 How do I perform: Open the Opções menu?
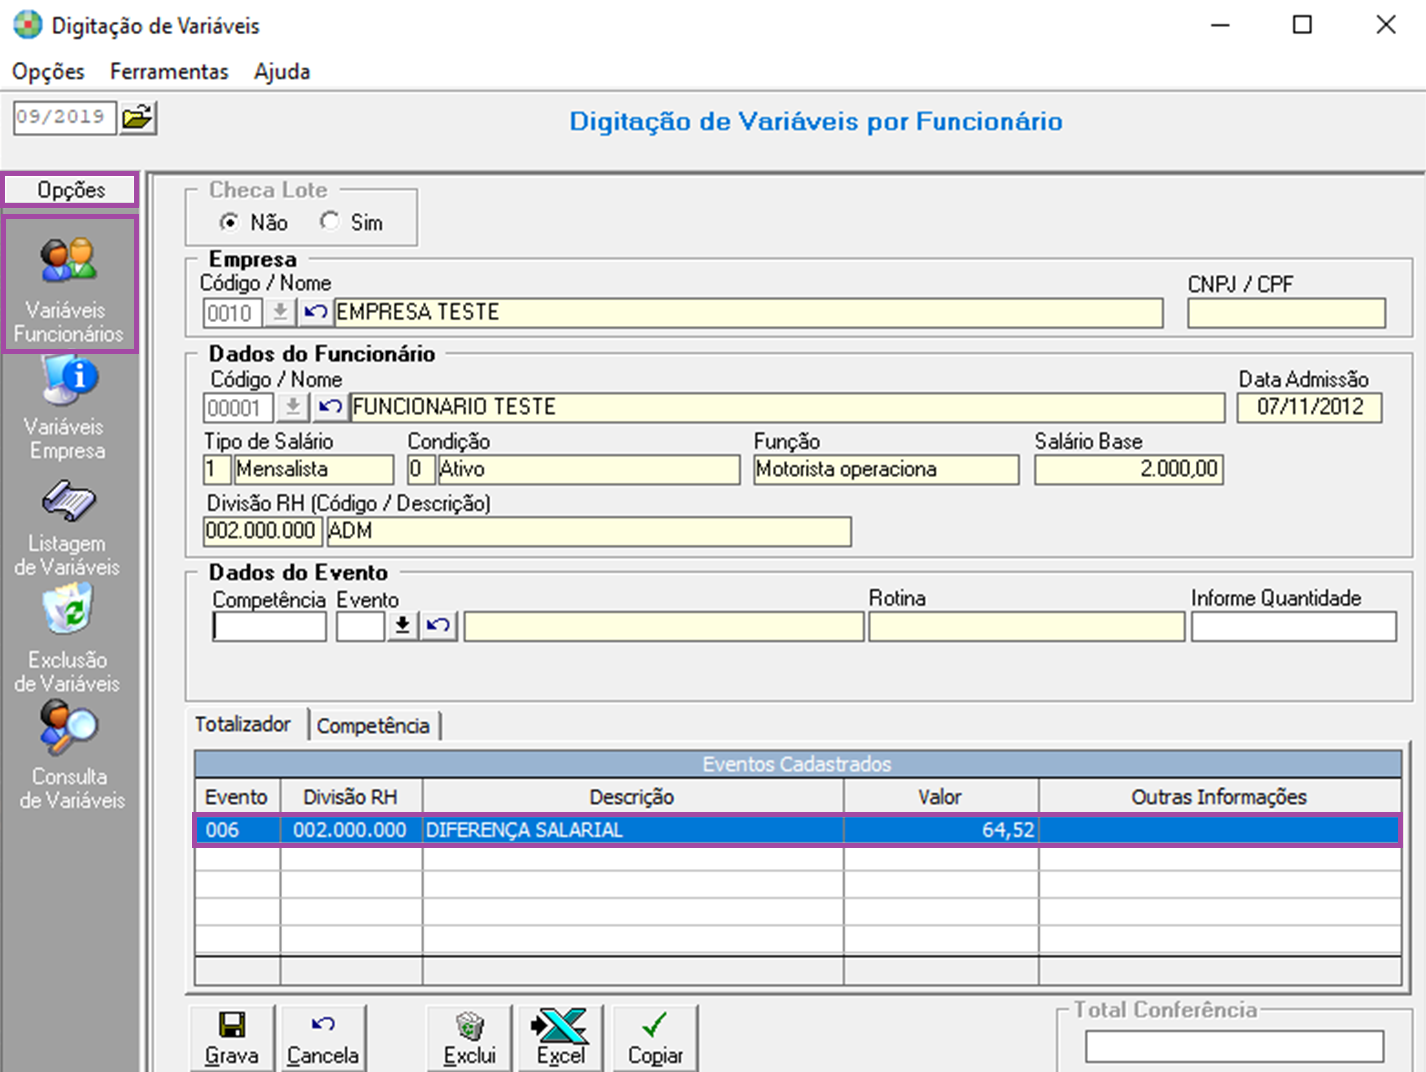pos(48,71)
